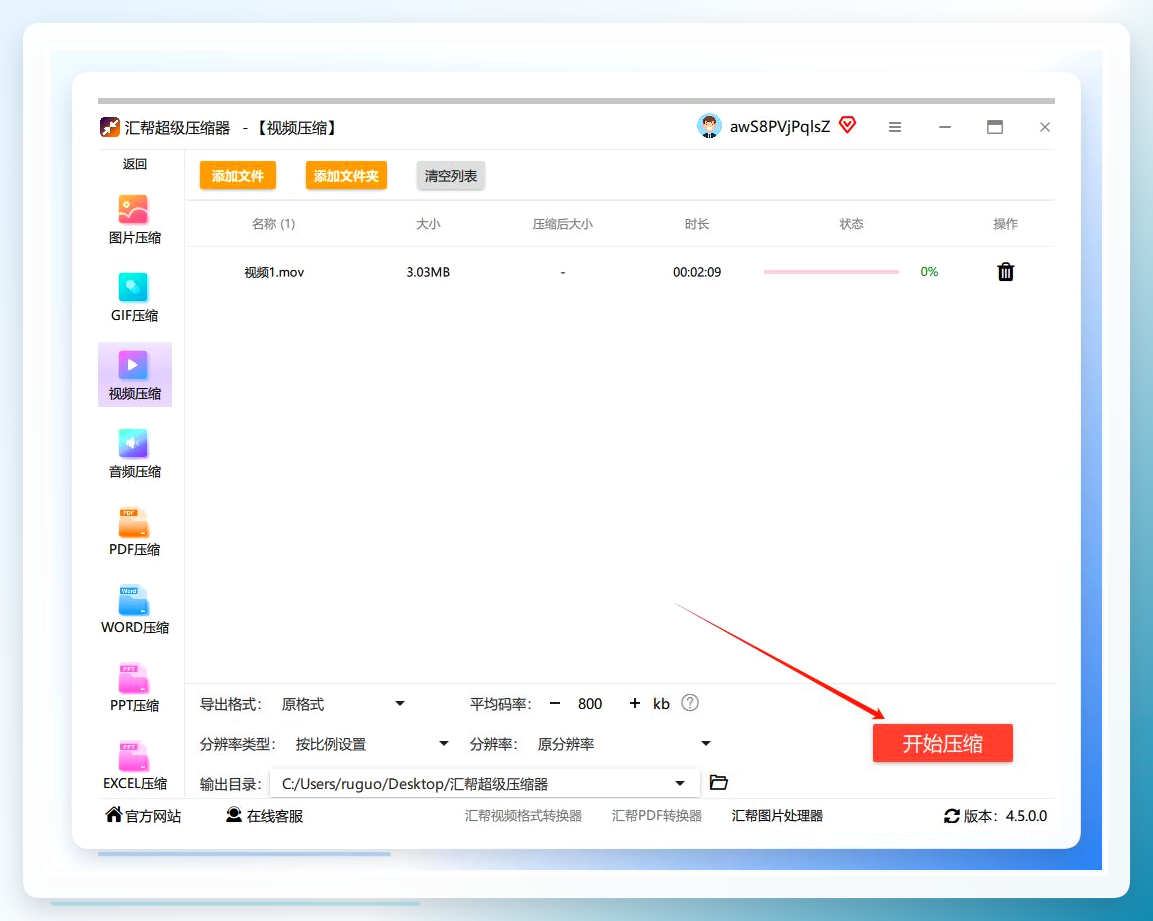Viewport: 1153px width, 921px height.
Task: Open the 图片压缩 image compression tool
Action: click(134, 219)
